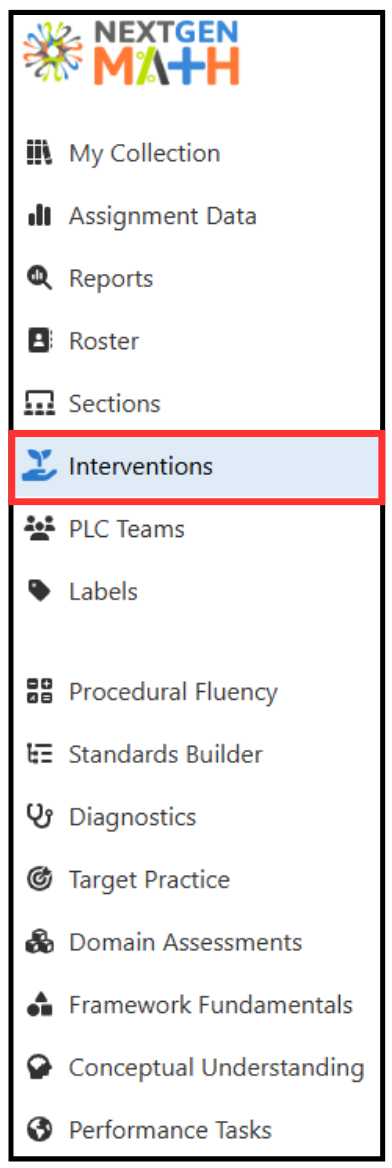Select Assignment Data in the sidebar
This screenshot has height=1168, width=392.
coord(196,216)
